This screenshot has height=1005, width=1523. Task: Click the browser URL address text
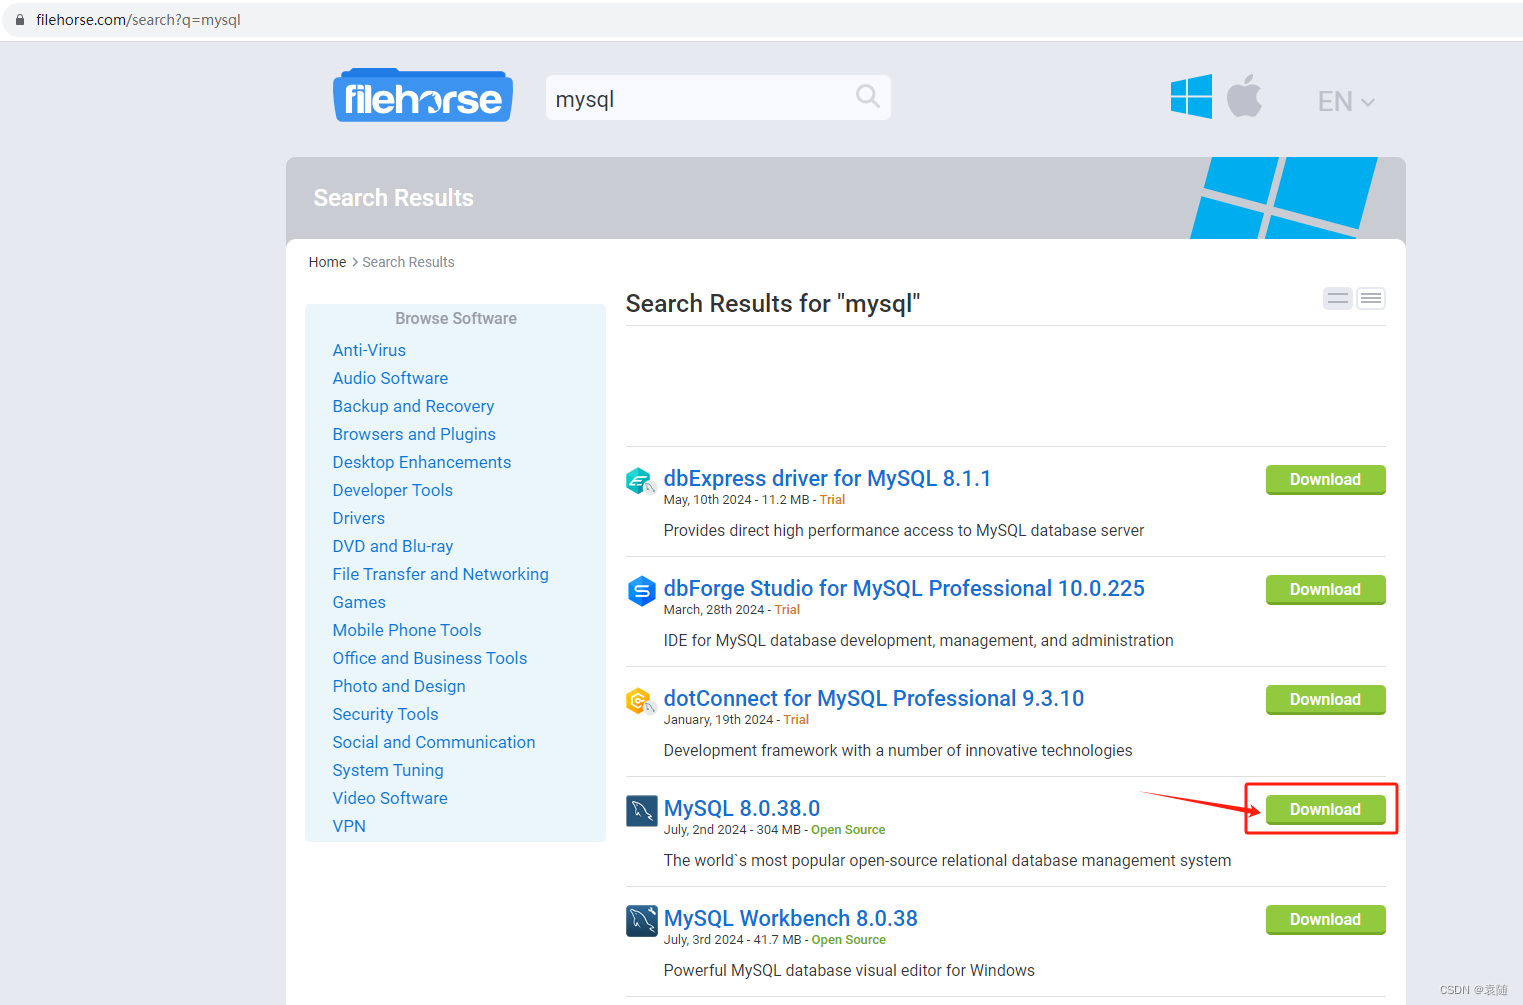click(x=138, y=20)
